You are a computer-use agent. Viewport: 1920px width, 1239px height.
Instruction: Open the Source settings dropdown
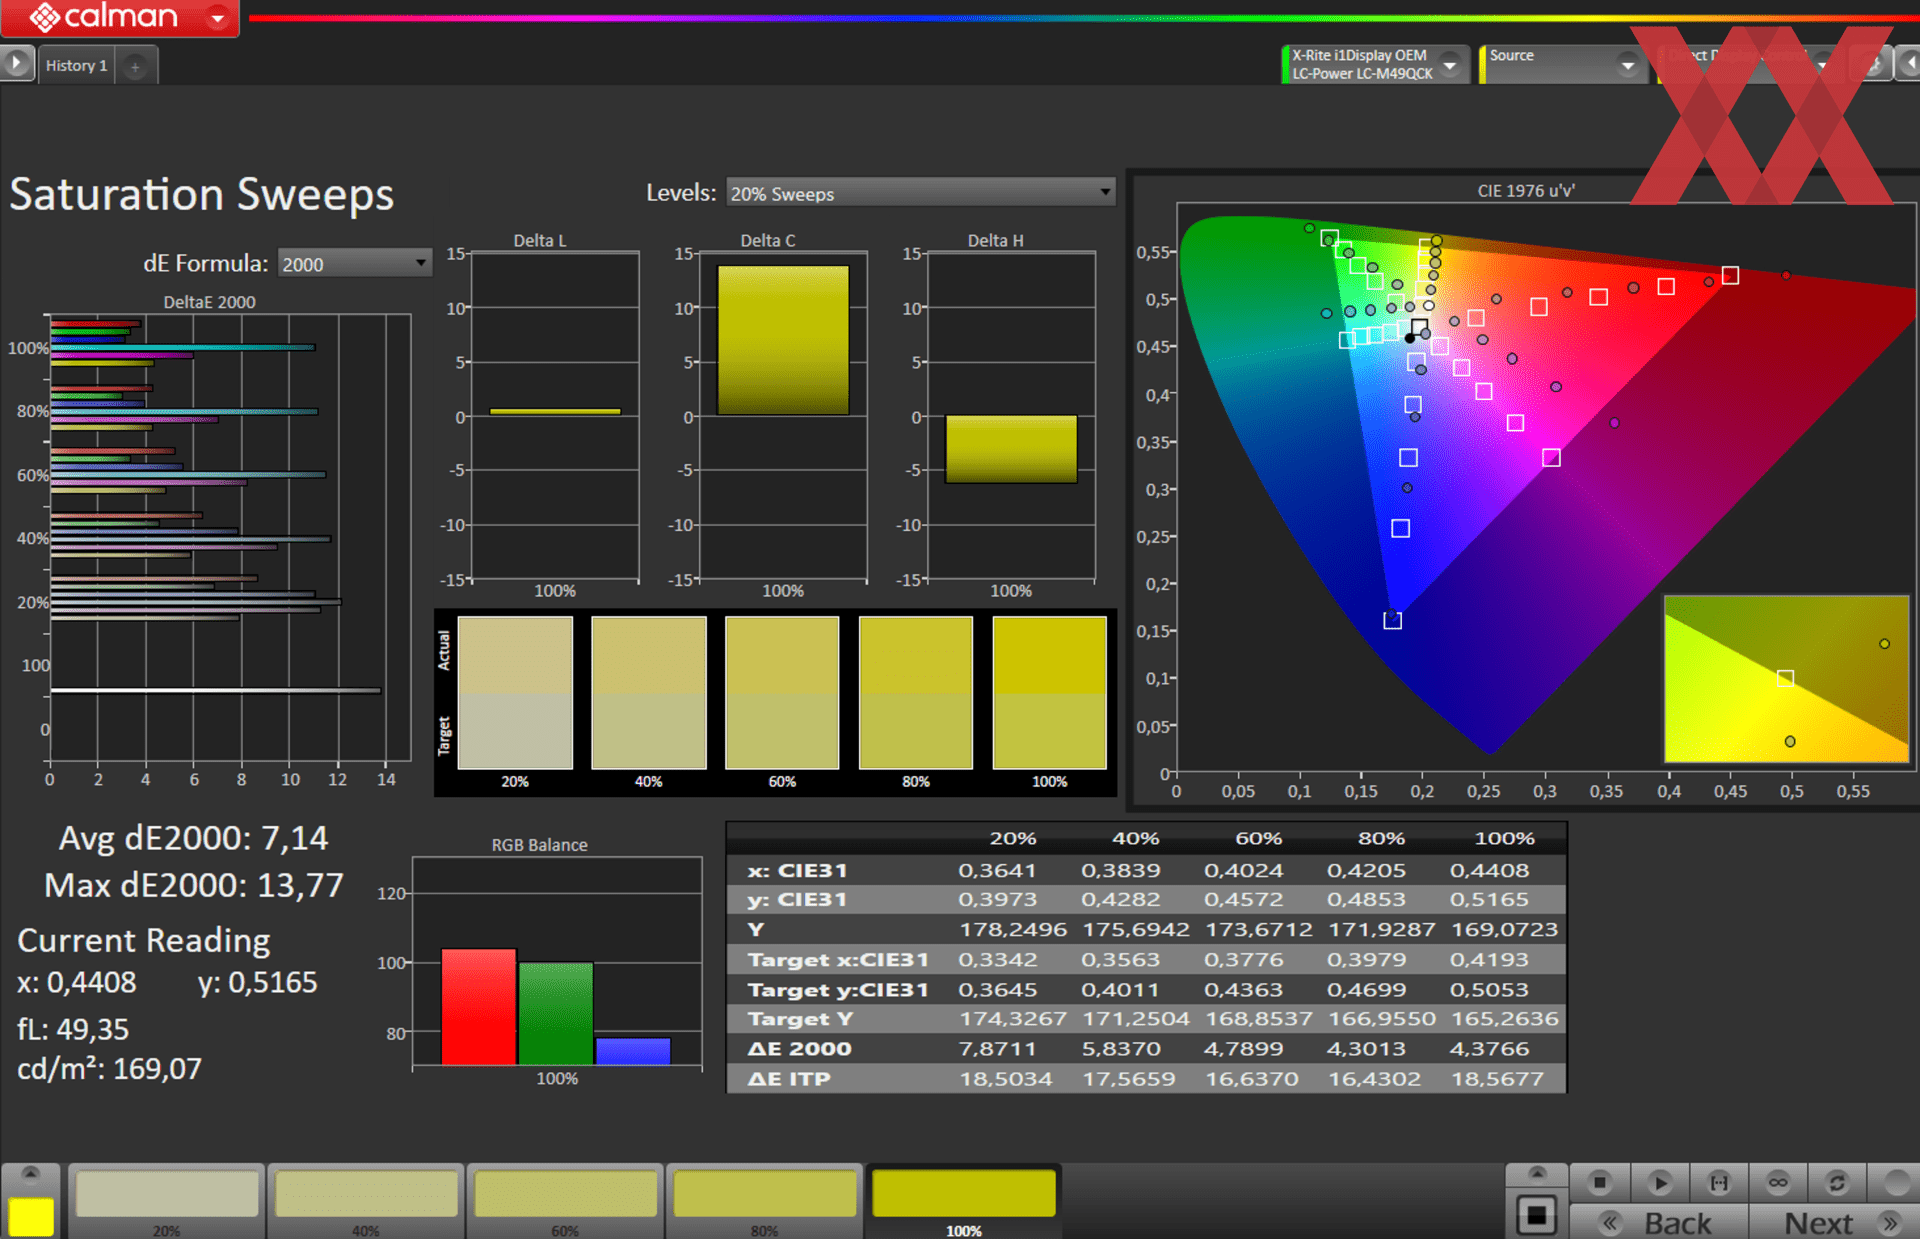click(x=1627, y=65)
